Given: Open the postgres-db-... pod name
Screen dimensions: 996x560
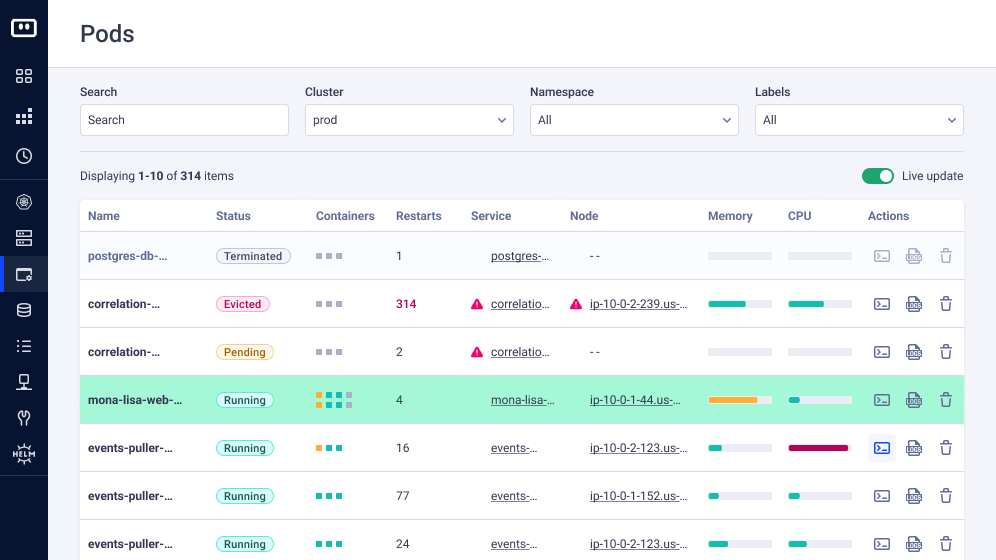Looking at the screenshot, I should pos(127,256).
